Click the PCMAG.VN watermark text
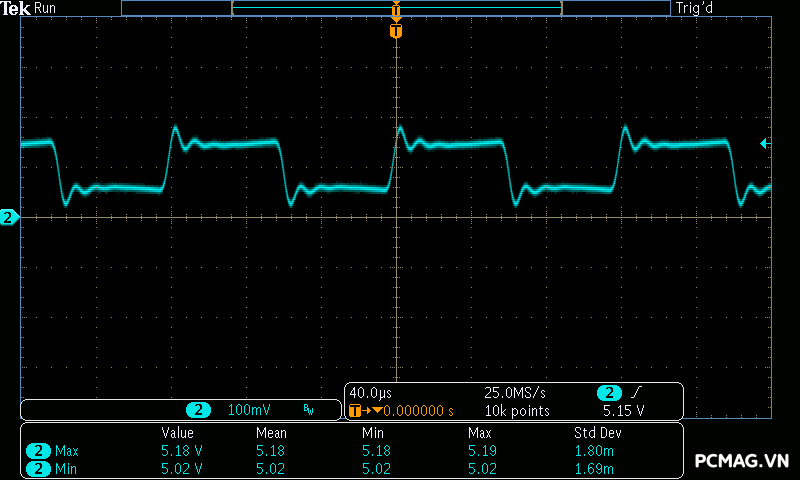This screenshot has height=480, width=800. [741, 460]
